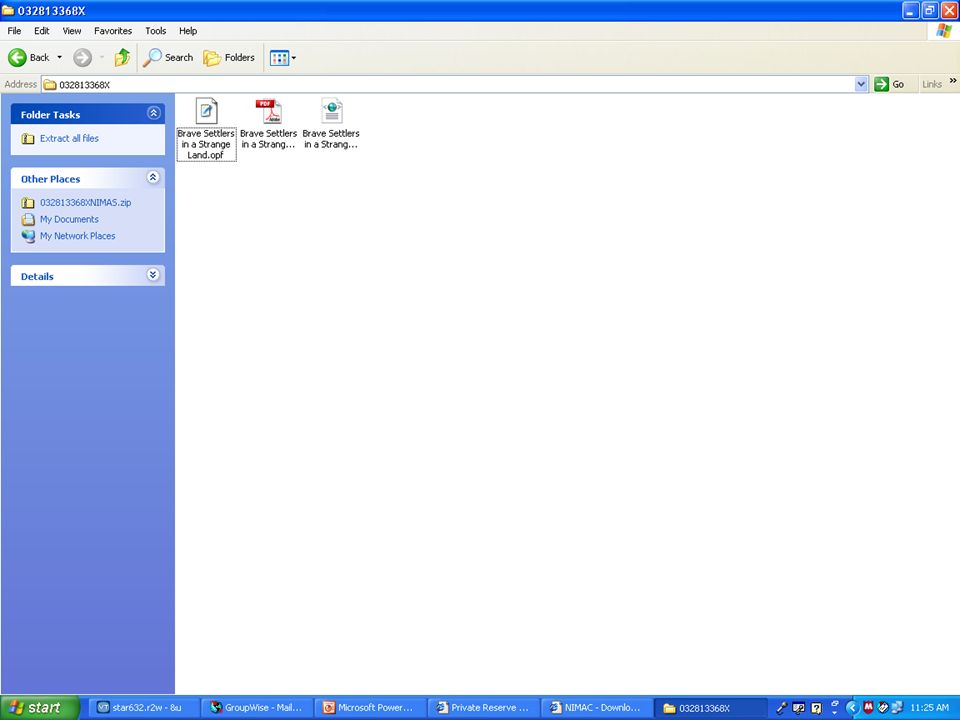This screenshot has height=720, width=960.
Task: Select the Brave Settlers web document icon
Action: pos(331,111)
